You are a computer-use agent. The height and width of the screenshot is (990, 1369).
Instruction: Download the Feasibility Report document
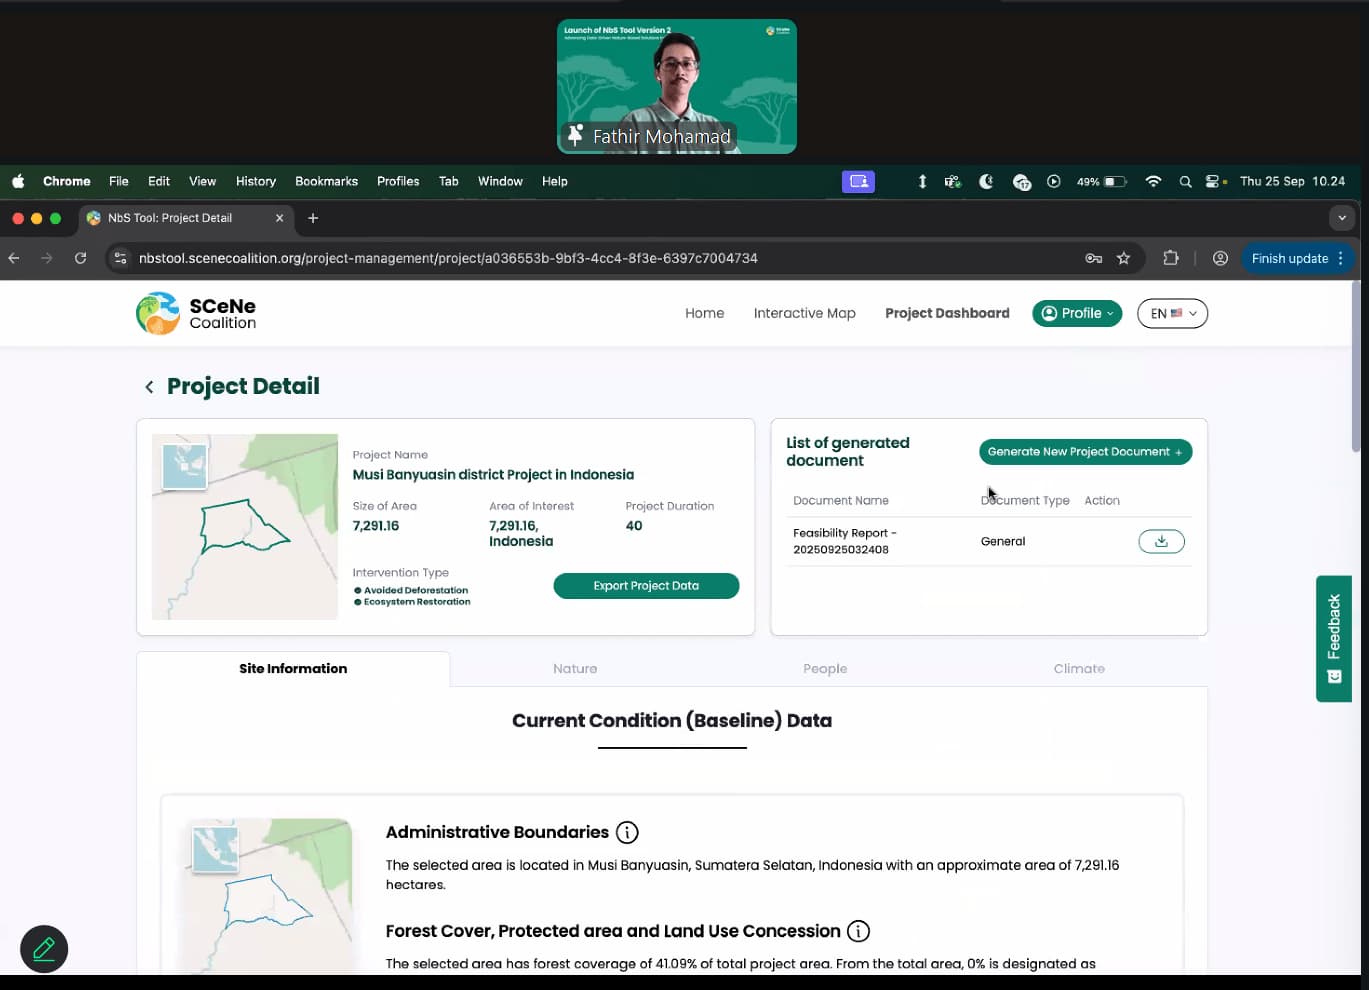(x=1161, y=541)
